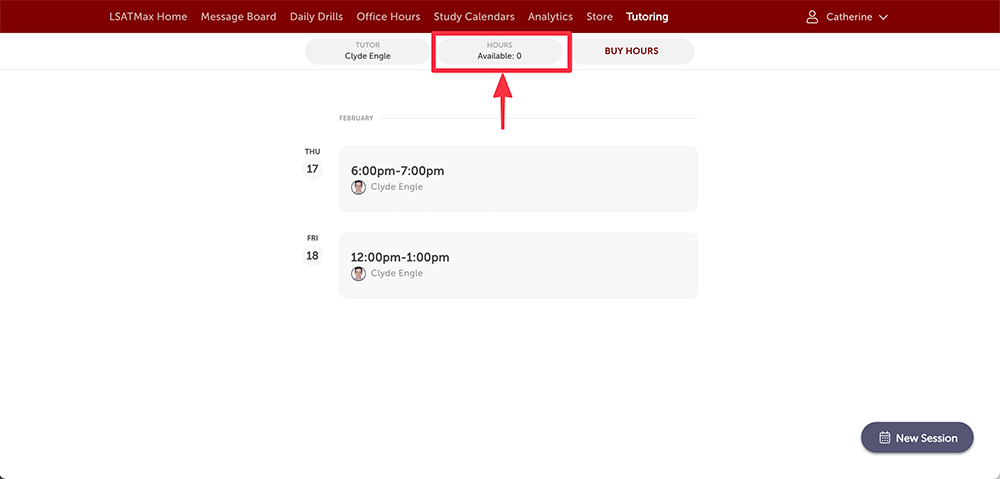Click tutor avatar in the 6:00pm session
This screenshot has width=1000, height=479.
[358, 187]
